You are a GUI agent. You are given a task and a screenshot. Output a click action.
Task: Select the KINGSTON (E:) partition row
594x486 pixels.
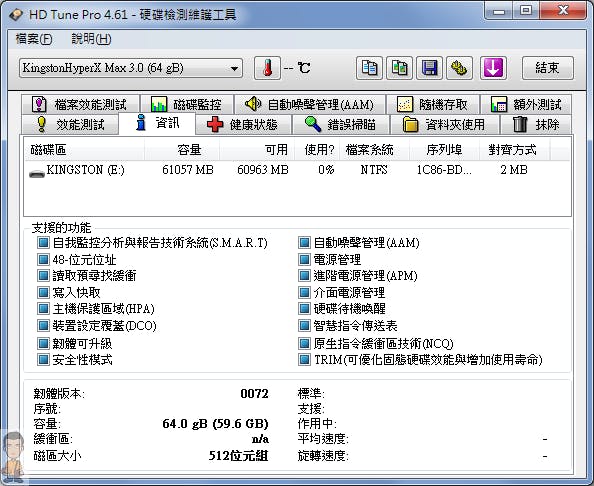click(x=297, y=170)
